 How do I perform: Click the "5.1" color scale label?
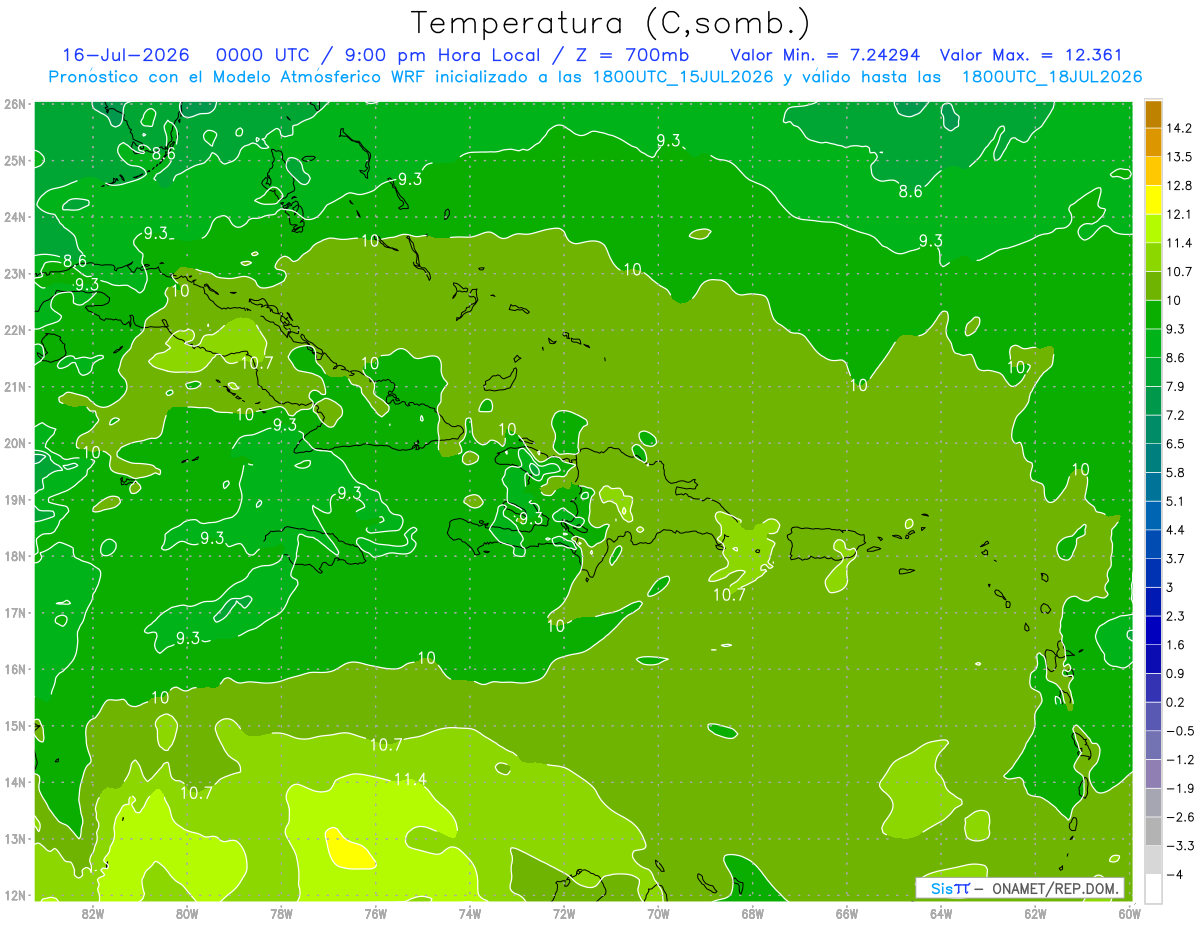coord(1174,501)
